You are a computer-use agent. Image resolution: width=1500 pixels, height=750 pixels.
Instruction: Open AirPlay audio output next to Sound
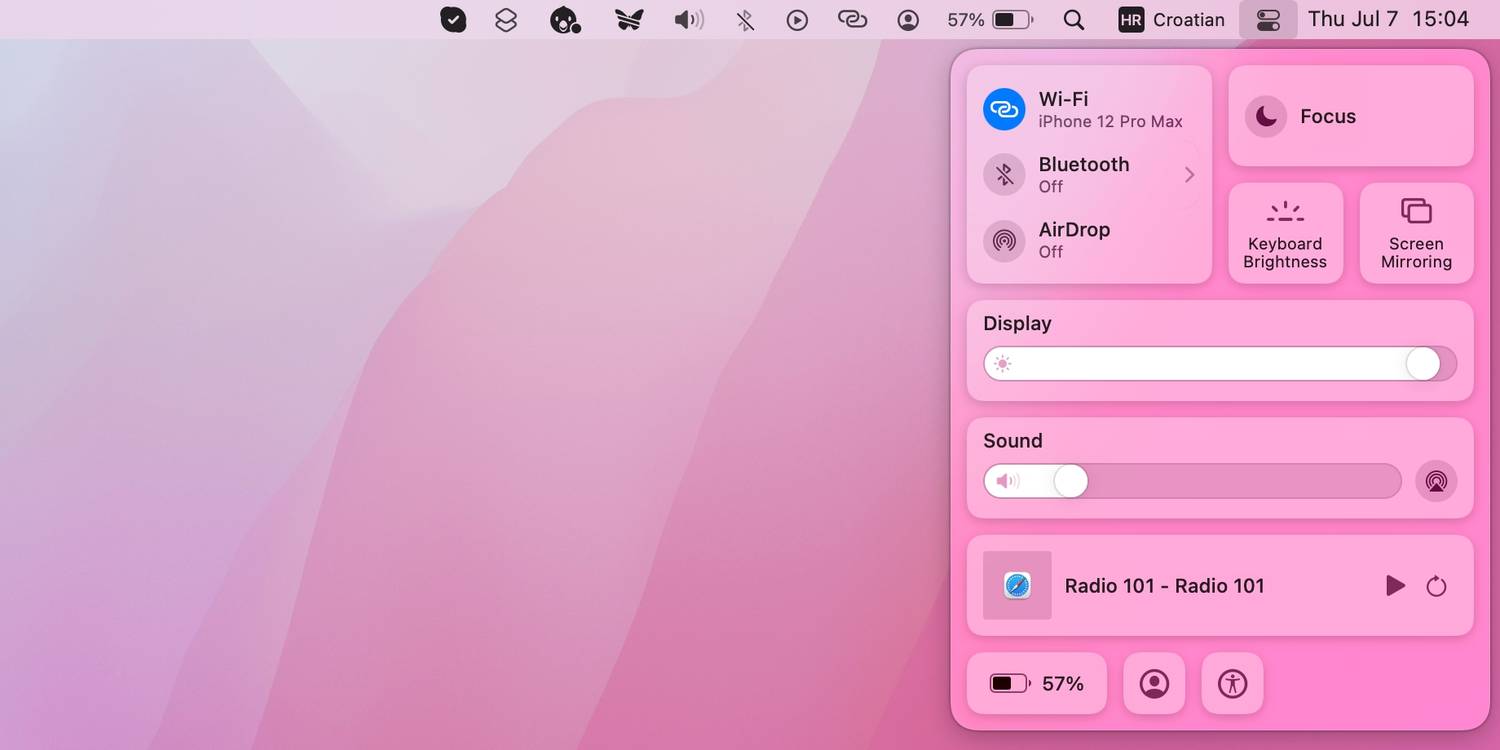tap(1436, 481)
